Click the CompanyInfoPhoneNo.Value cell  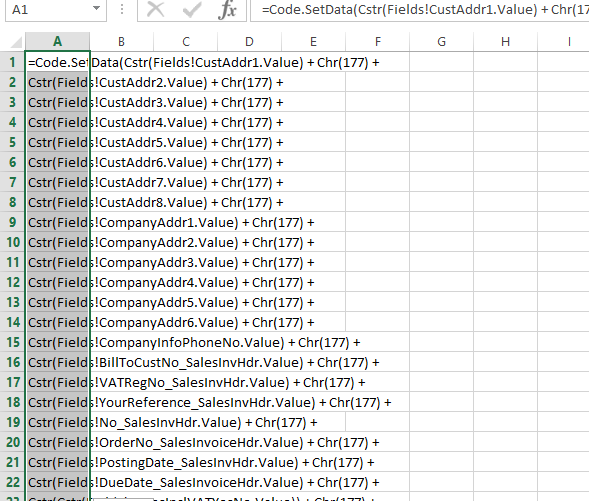point(57,342)
